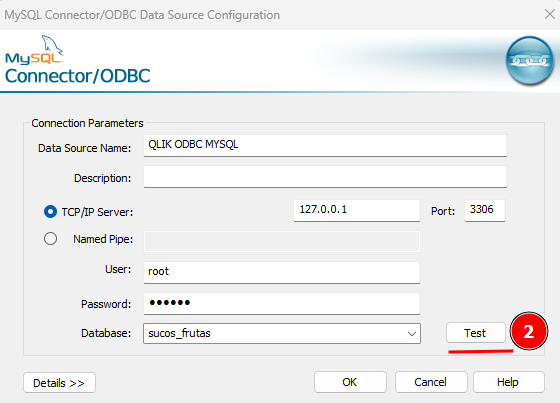Click the User label
This screenshot has height=403, width=560.
[118, 269]
